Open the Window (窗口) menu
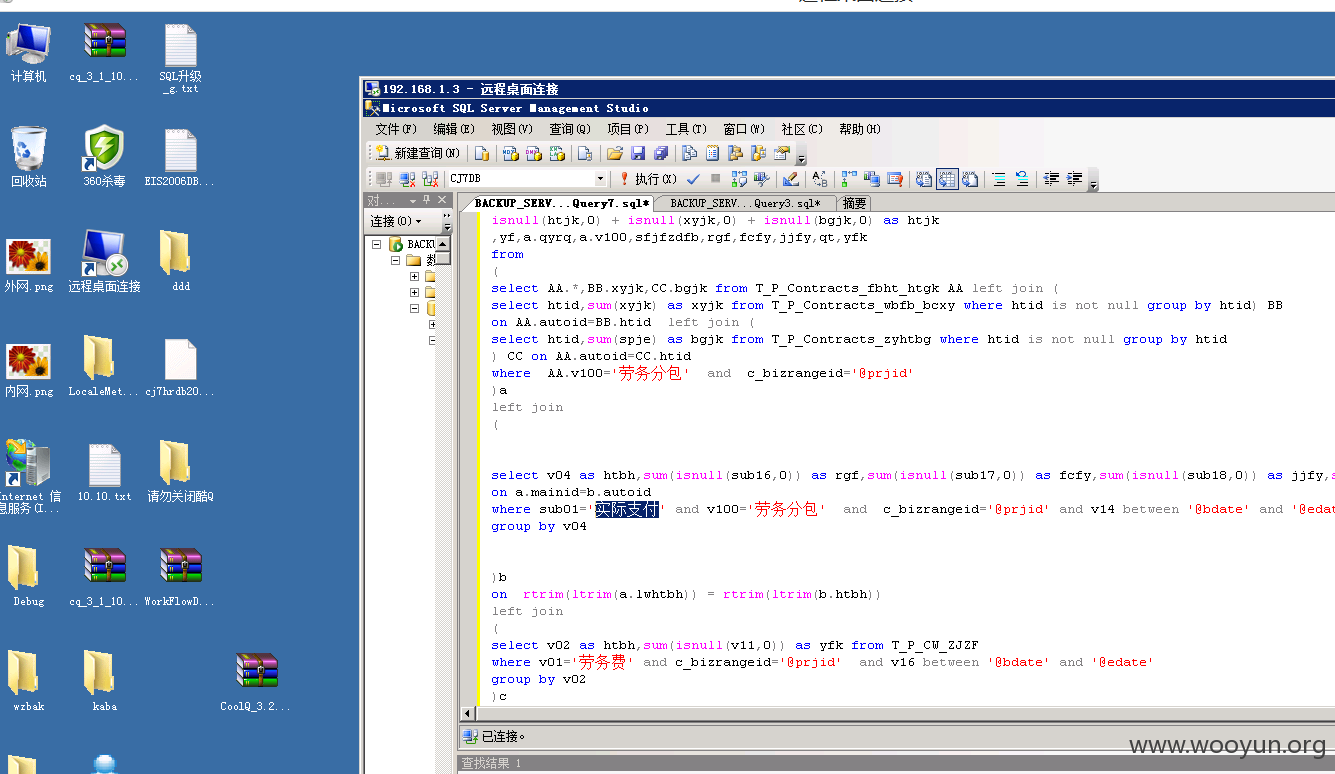Image resolution: width=1335 pixels, height=774 pixels. pyautogui.click(x=744, y=129)
